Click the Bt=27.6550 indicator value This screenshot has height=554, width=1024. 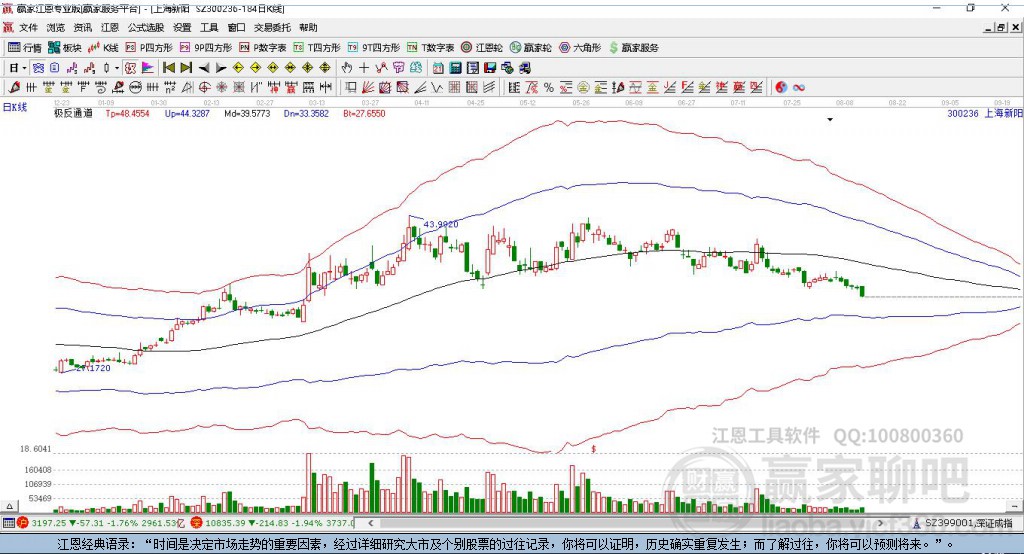pyautogui.click(x=364, y=113)
